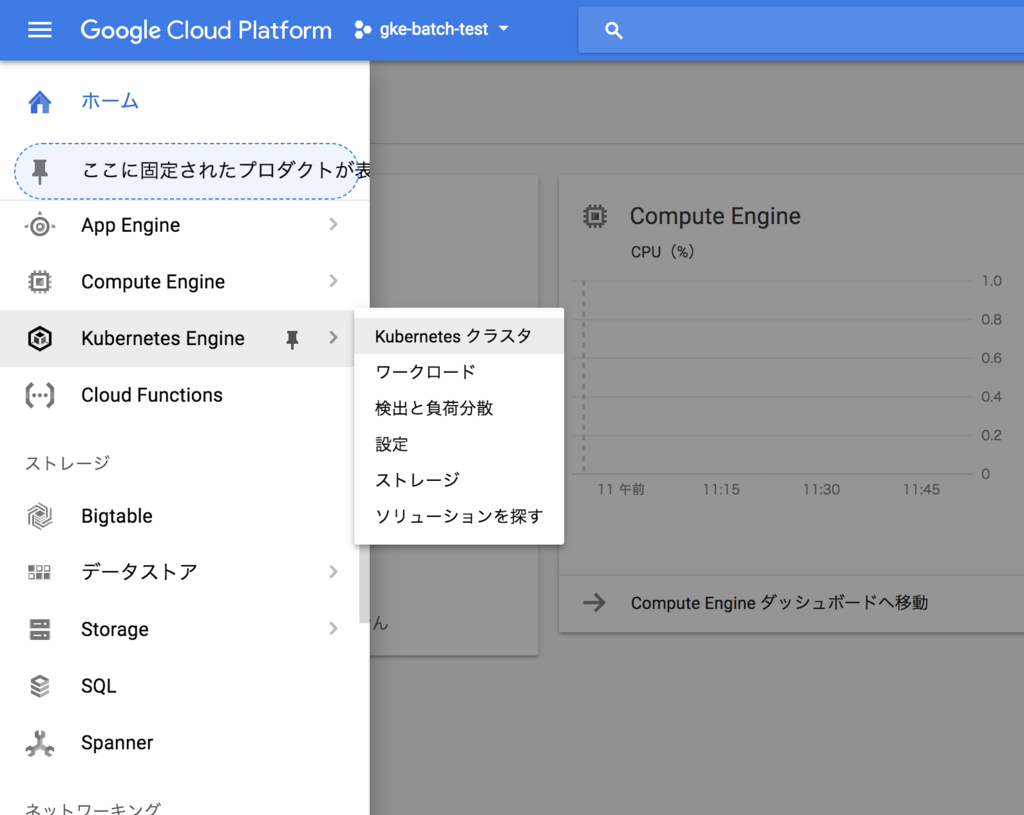Go to ホーム in sidebar

[x=110, y=101]
